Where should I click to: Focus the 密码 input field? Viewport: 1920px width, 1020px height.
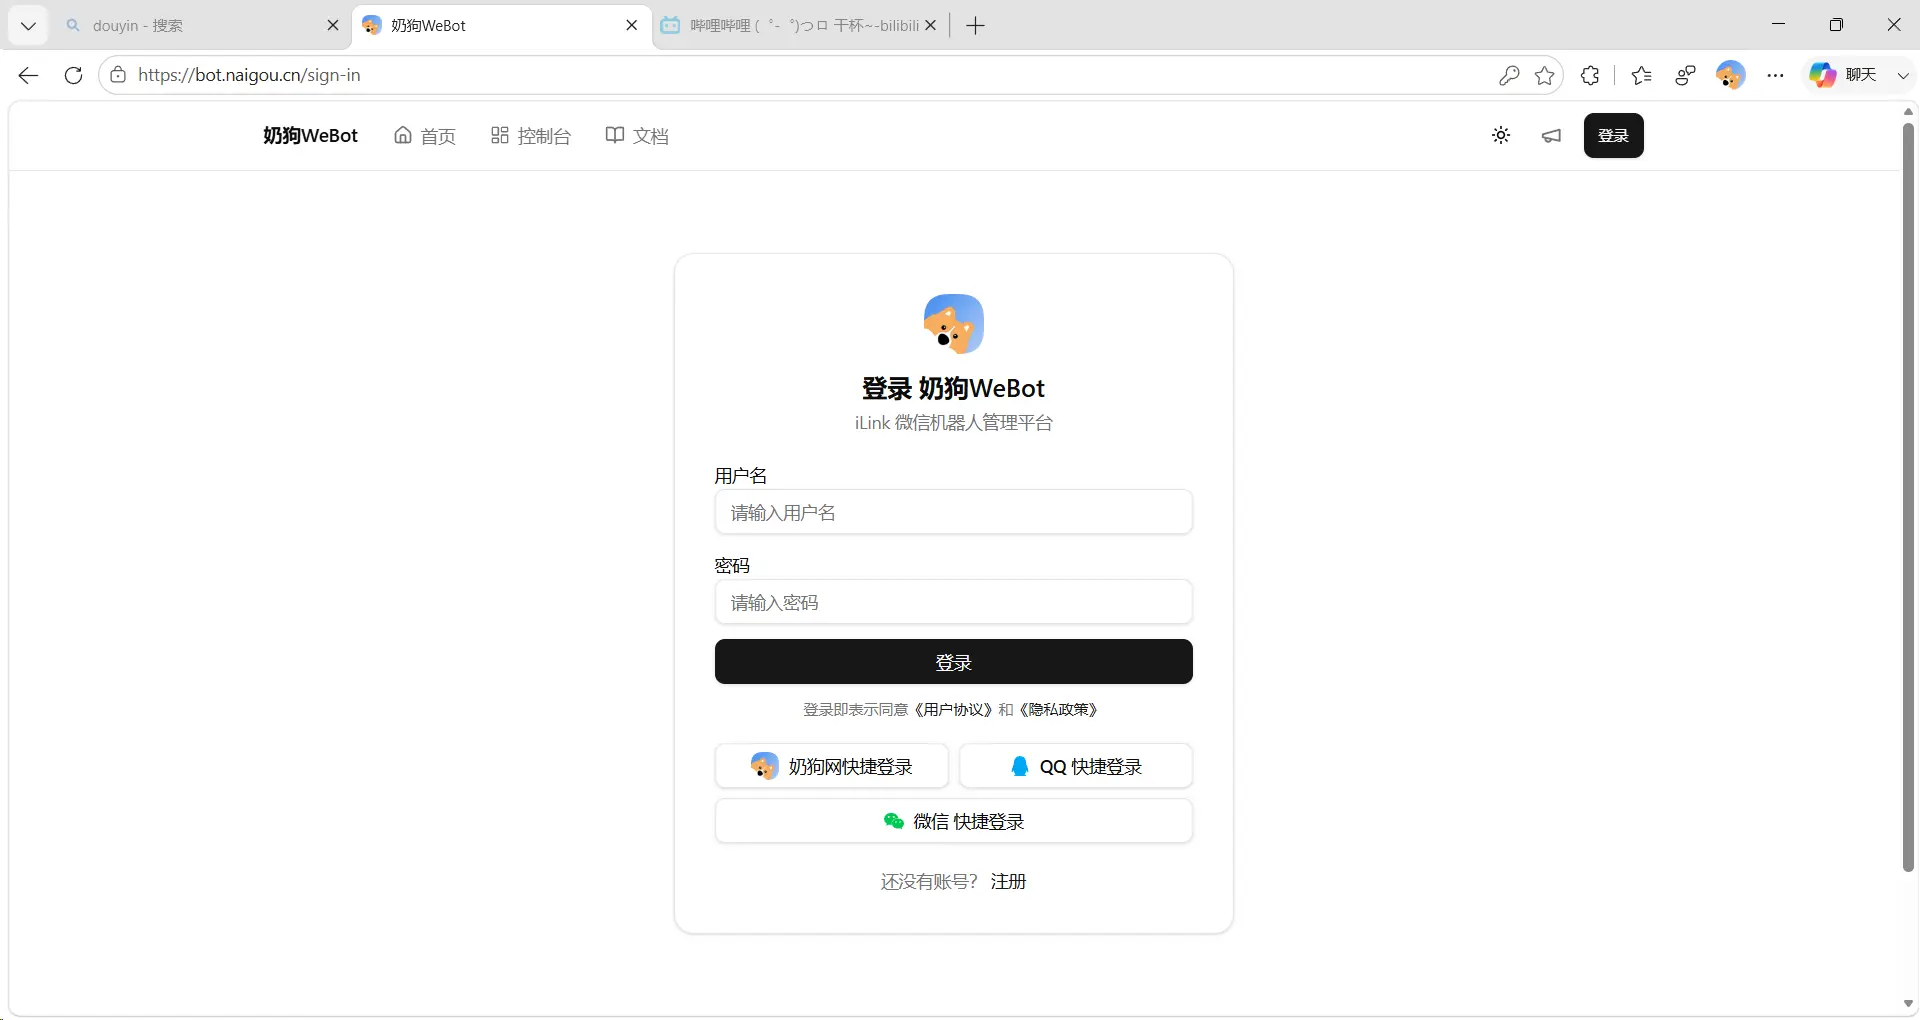(x=954, y=602)
